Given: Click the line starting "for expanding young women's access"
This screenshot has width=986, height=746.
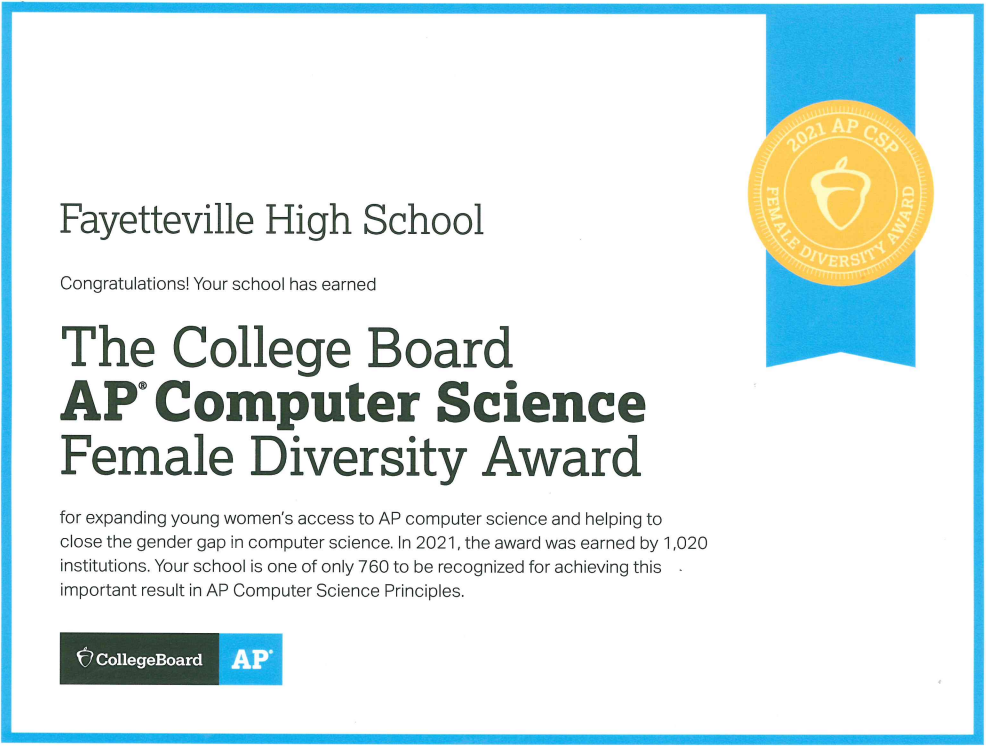Looking at the screenshot, I should coord(361,519).
